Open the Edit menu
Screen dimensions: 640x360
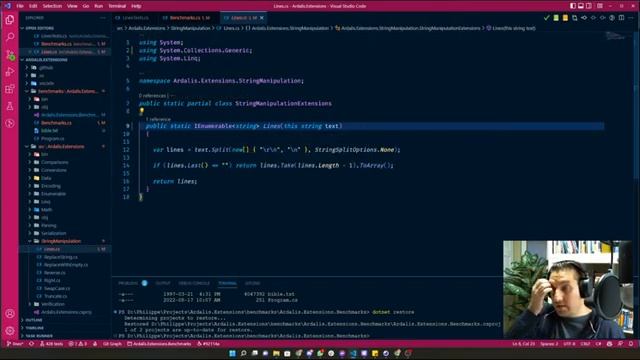point(33,6)
